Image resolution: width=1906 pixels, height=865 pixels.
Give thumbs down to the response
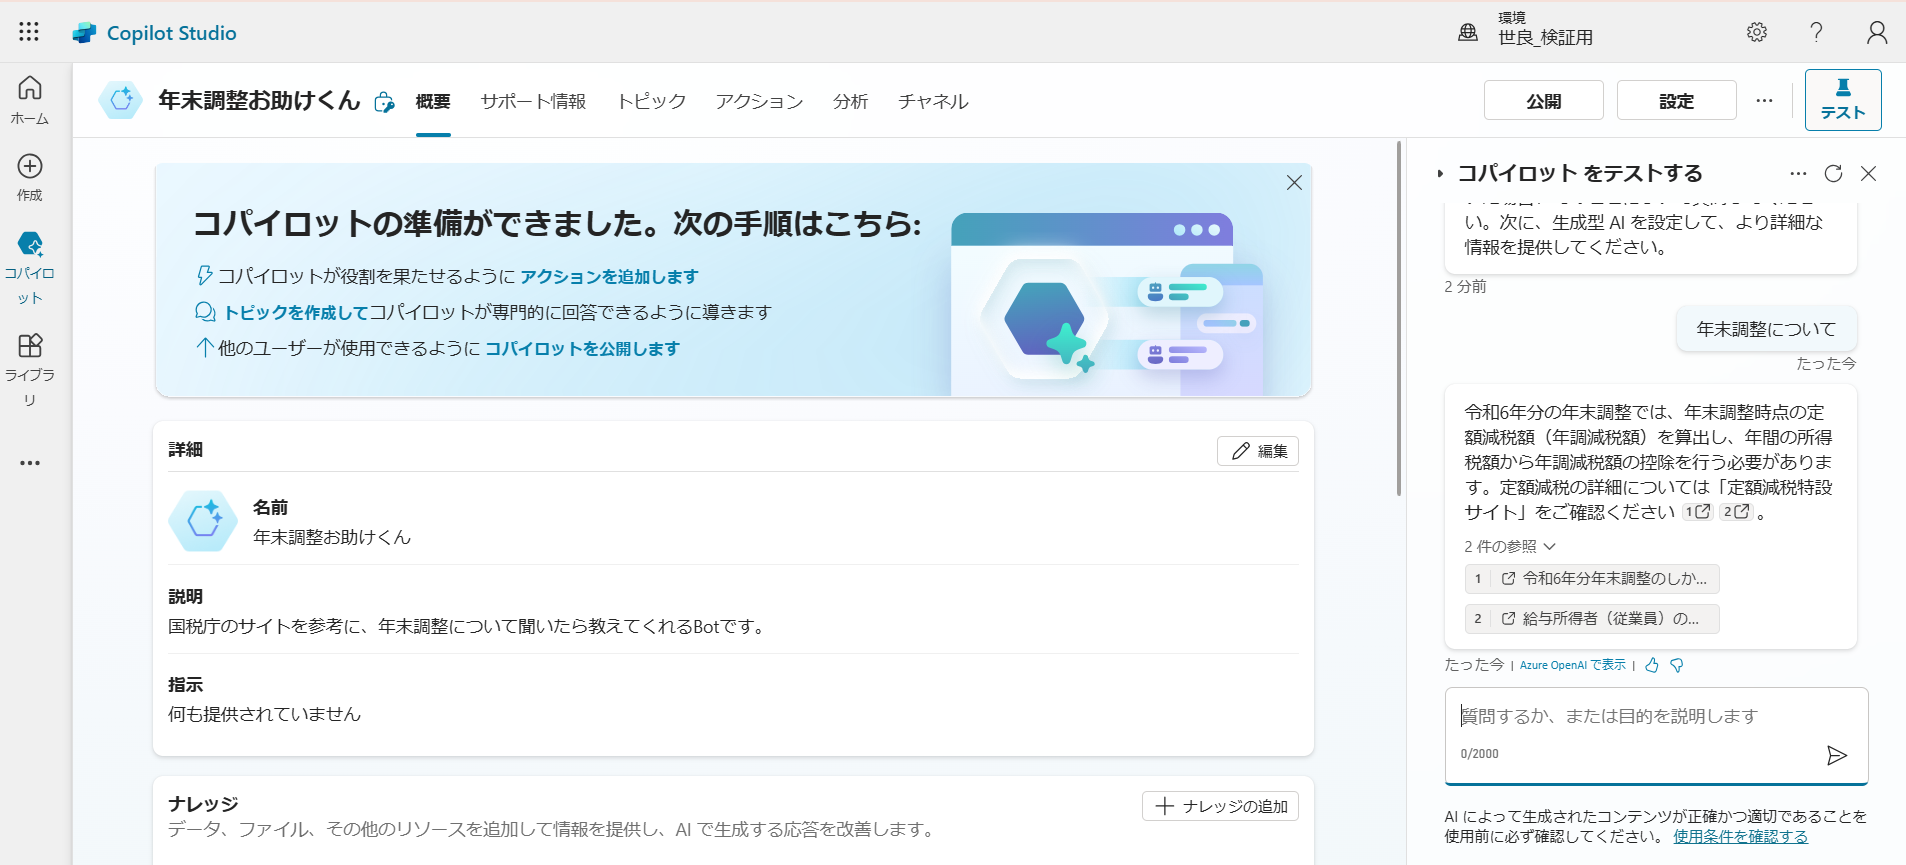pyautogui.click(x=1677, y=665)
